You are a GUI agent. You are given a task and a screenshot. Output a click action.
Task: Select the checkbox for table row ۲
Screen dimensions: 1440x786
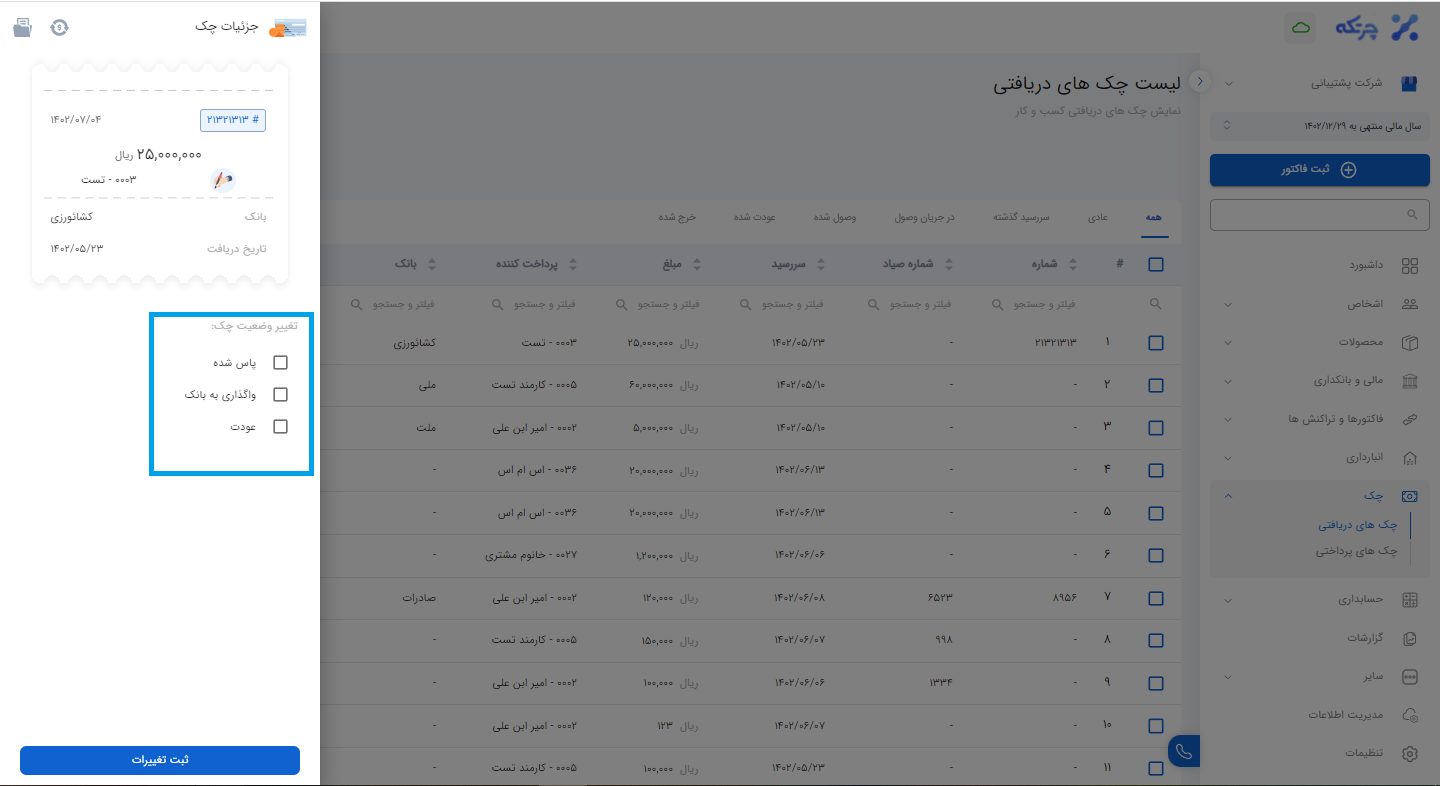click(x=1156, y=385)
